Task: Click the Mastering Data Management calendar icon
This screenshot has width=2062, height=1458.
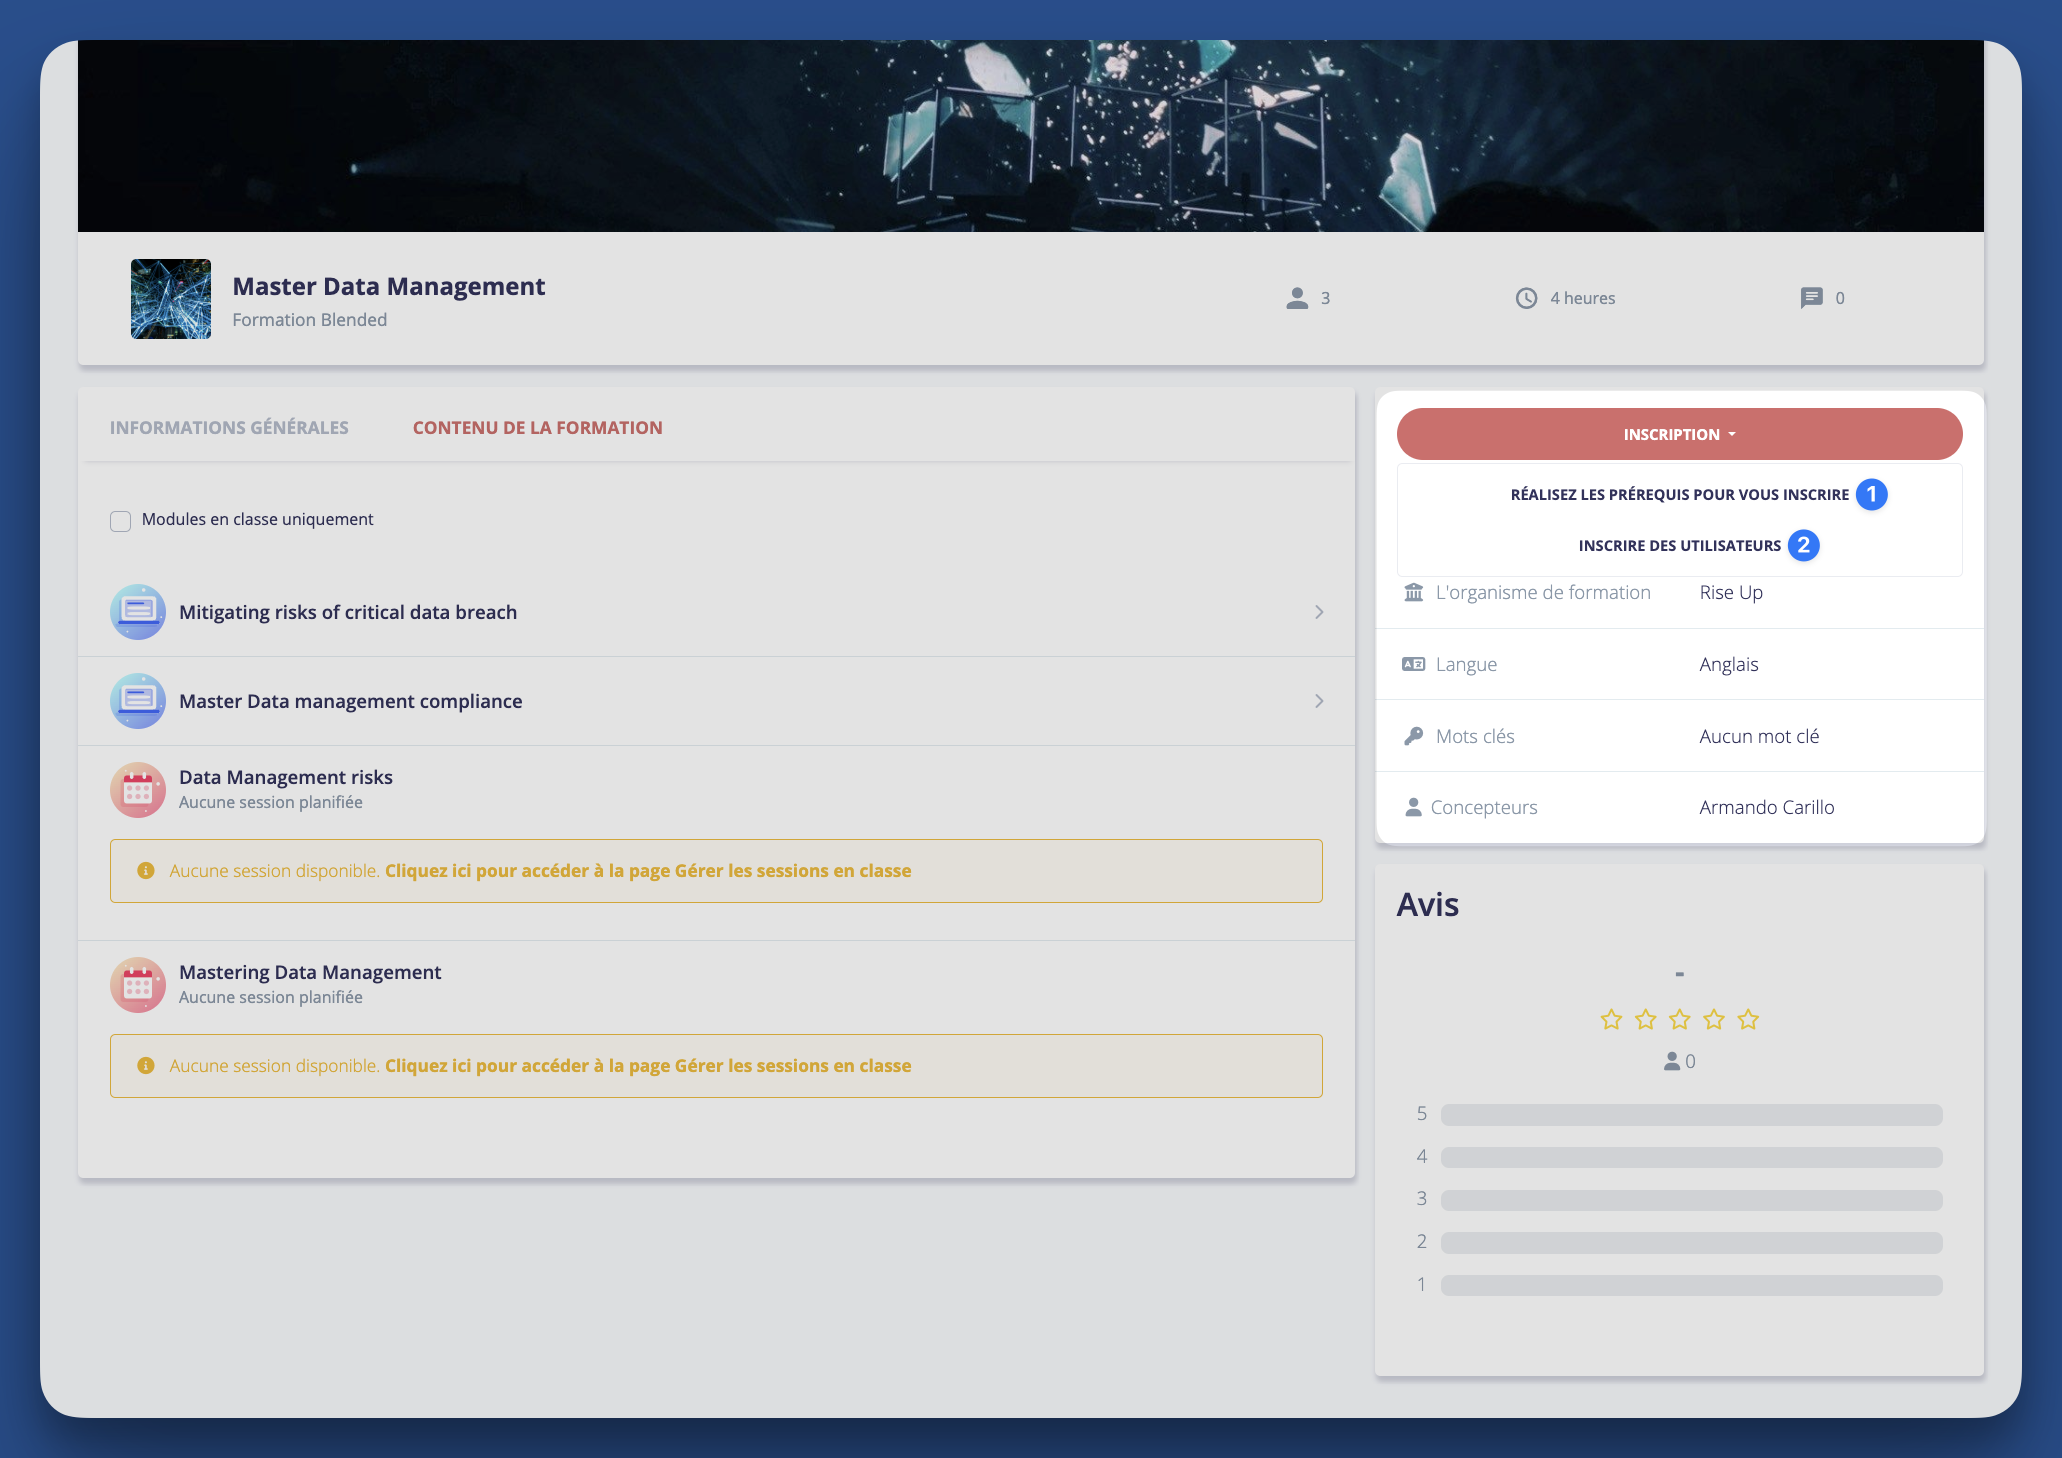Action: [x=138, y=985]
